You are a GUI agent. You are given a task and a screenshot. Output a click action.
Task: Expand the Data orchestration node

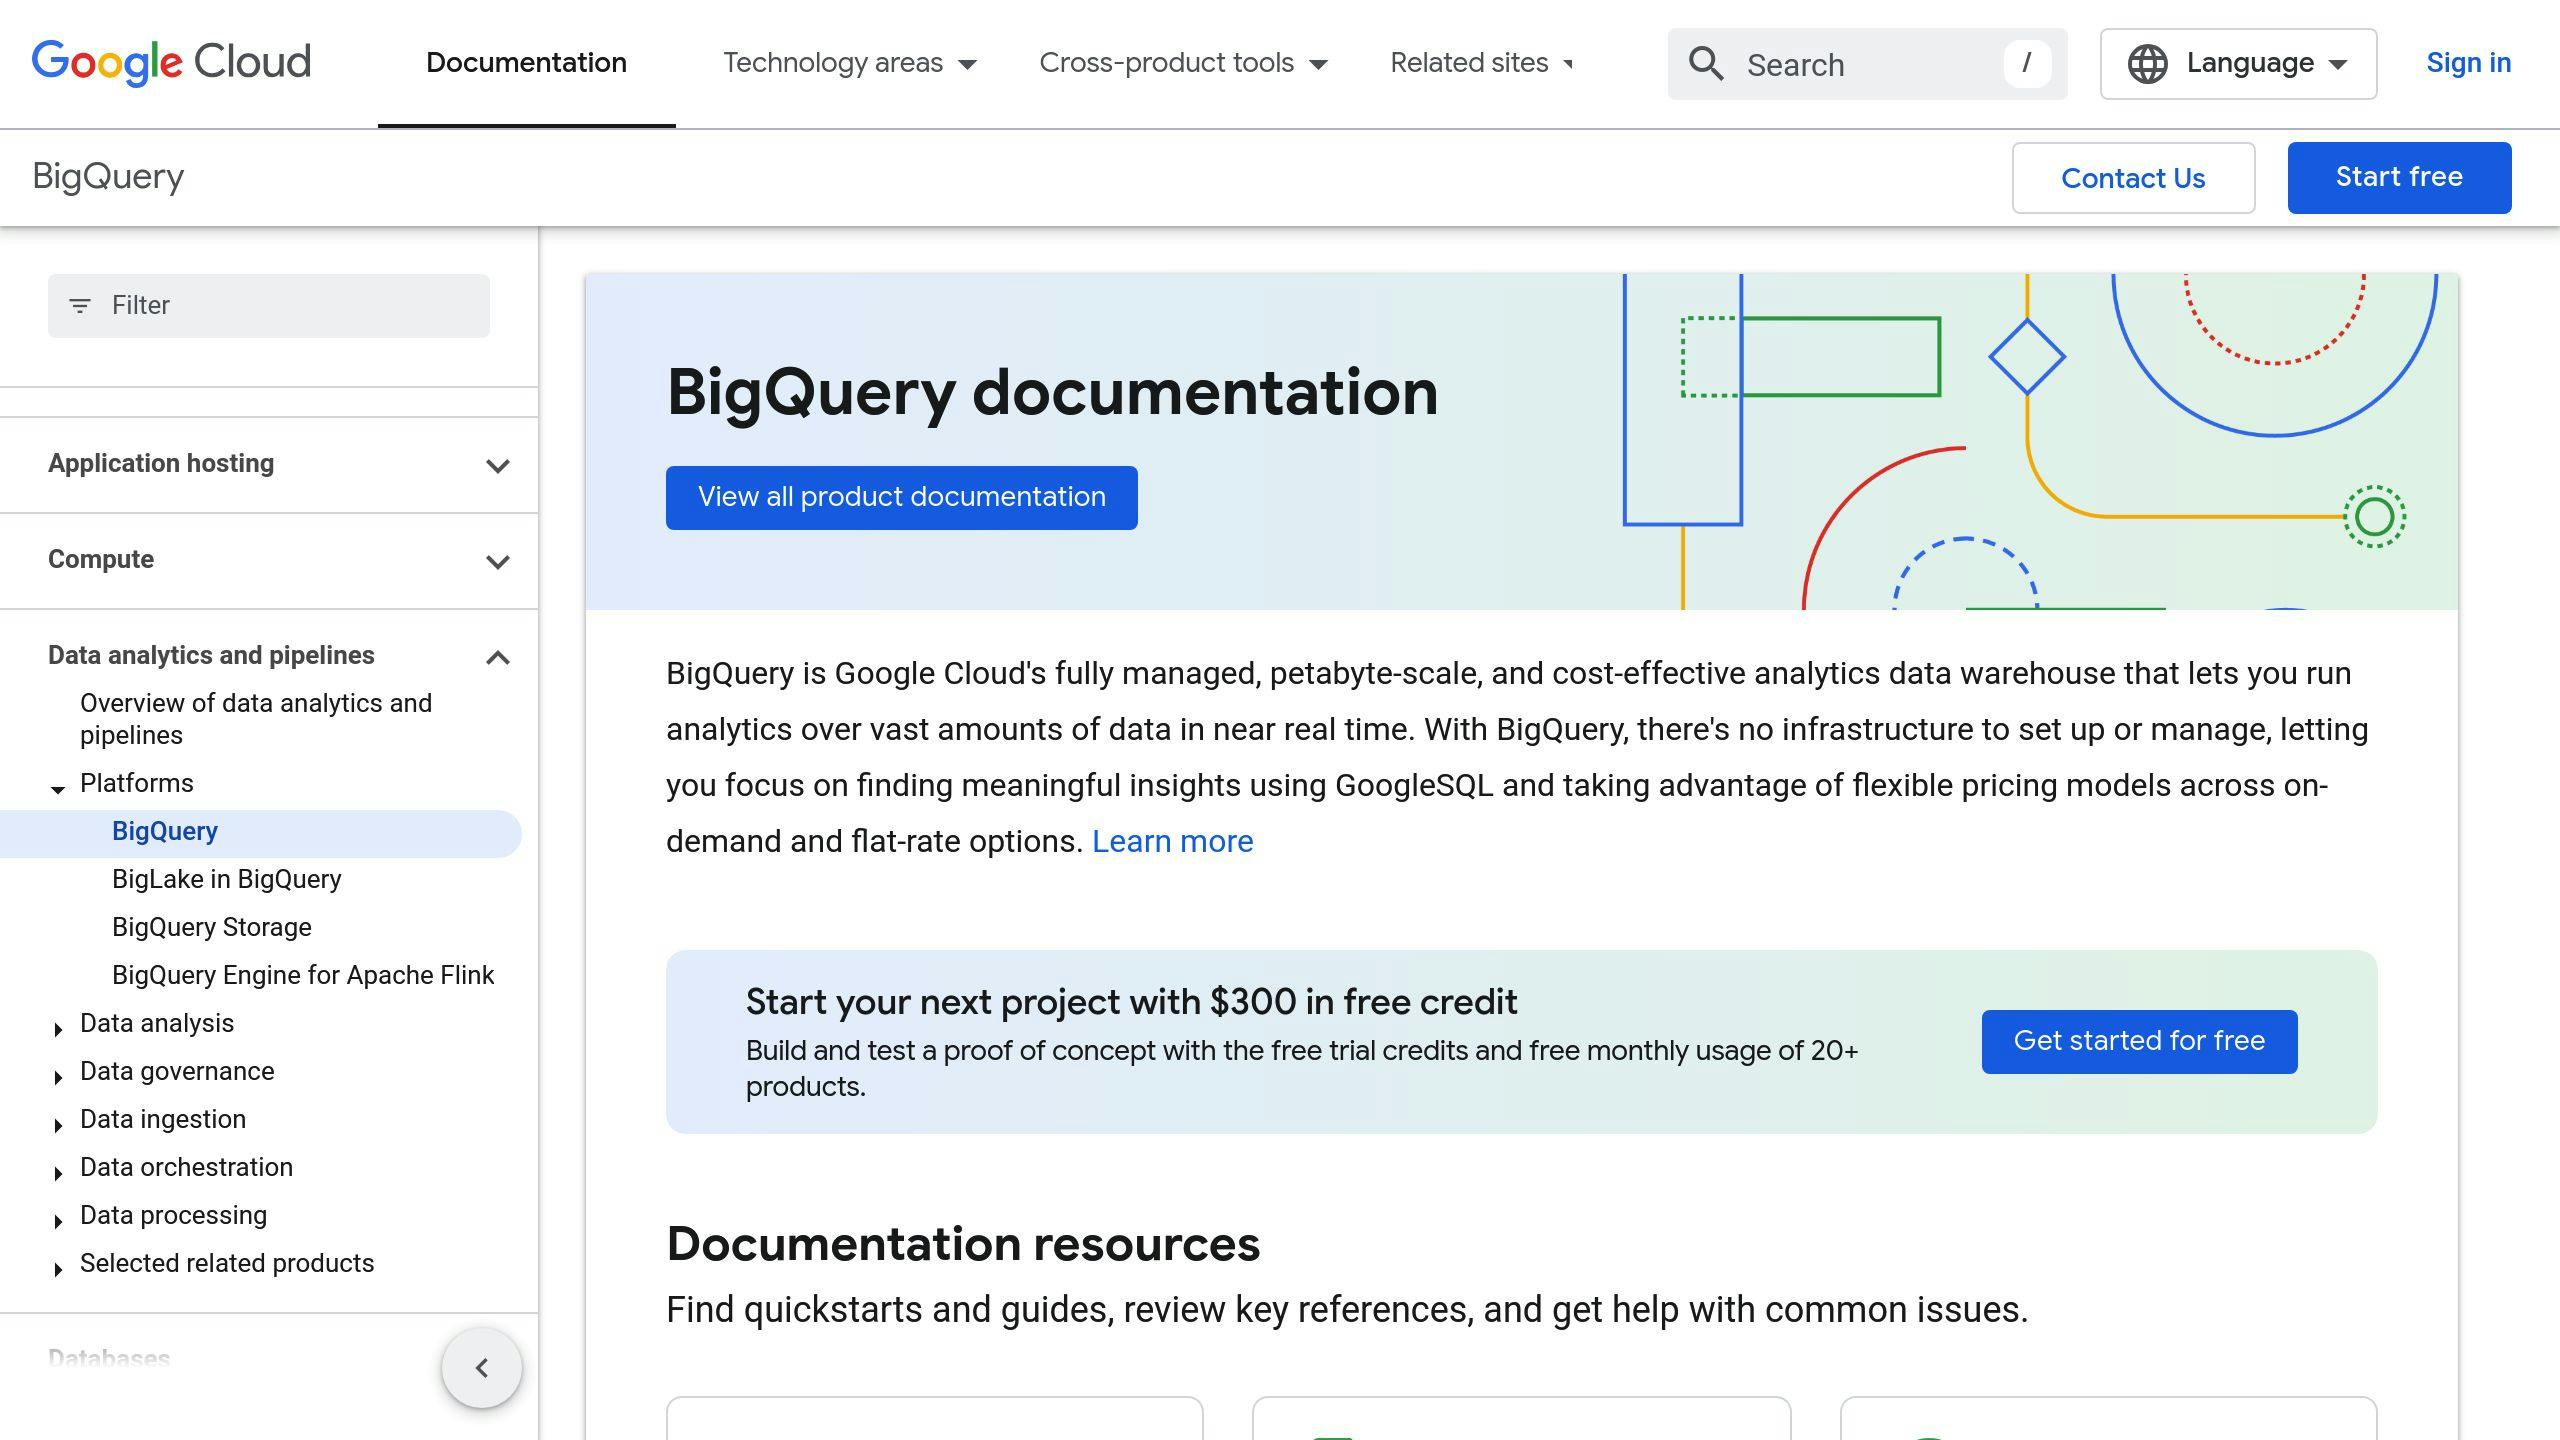pyautogui.click(x=58, y=1172)
